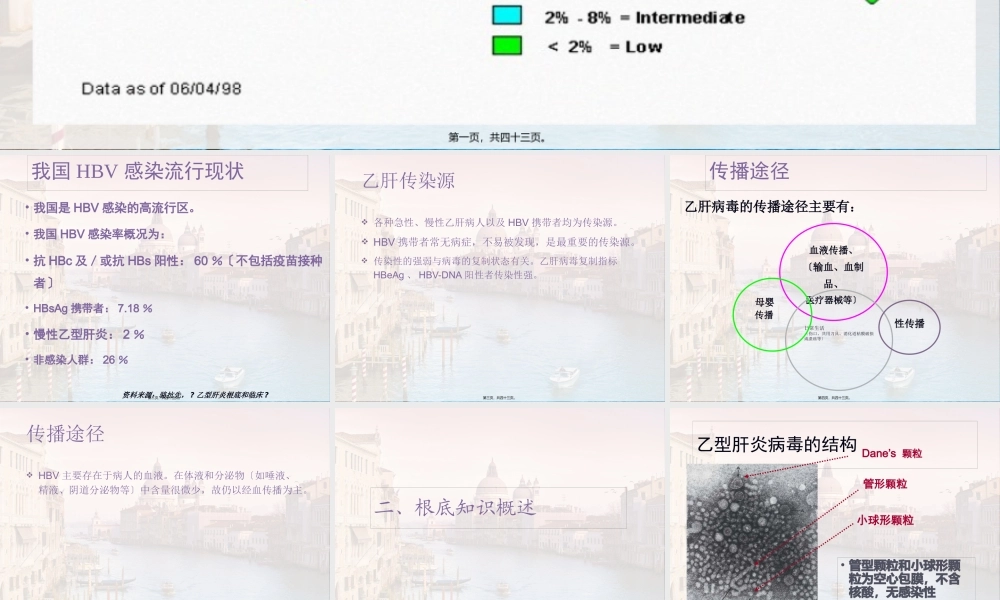Click the footer 第一页，共四十三页

click(x=497, y=137)
